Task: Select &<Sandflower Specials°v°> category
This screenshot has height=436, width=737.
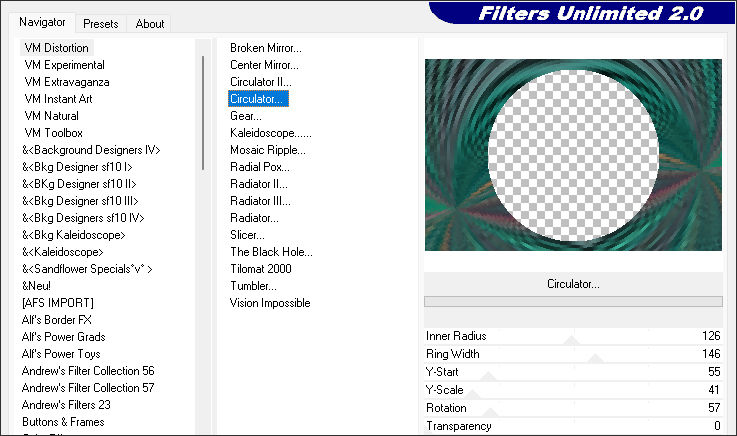Action: (87, 269)
